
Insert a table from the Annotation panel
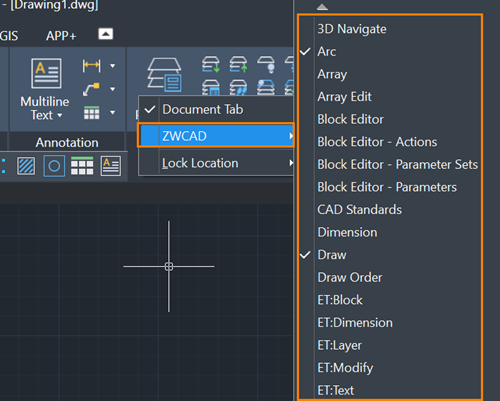[x=91, y=113]
